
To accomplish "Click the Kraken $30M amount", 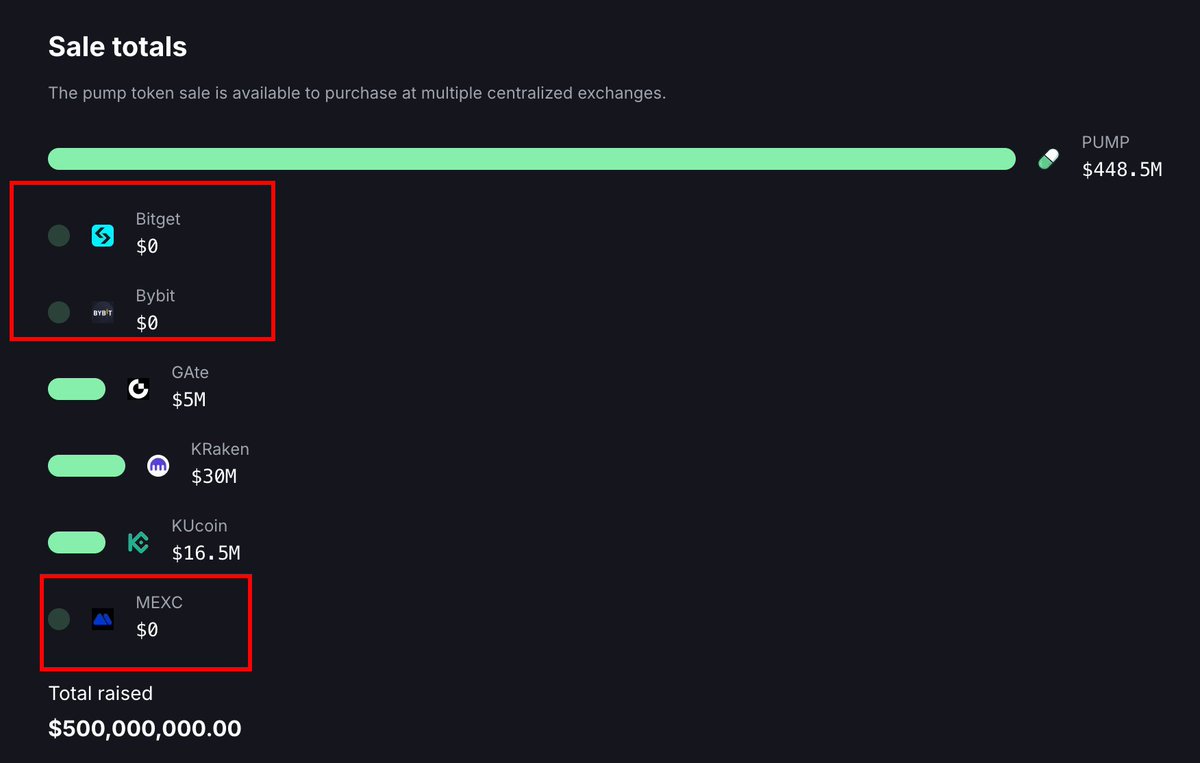I will pos(214,477).
